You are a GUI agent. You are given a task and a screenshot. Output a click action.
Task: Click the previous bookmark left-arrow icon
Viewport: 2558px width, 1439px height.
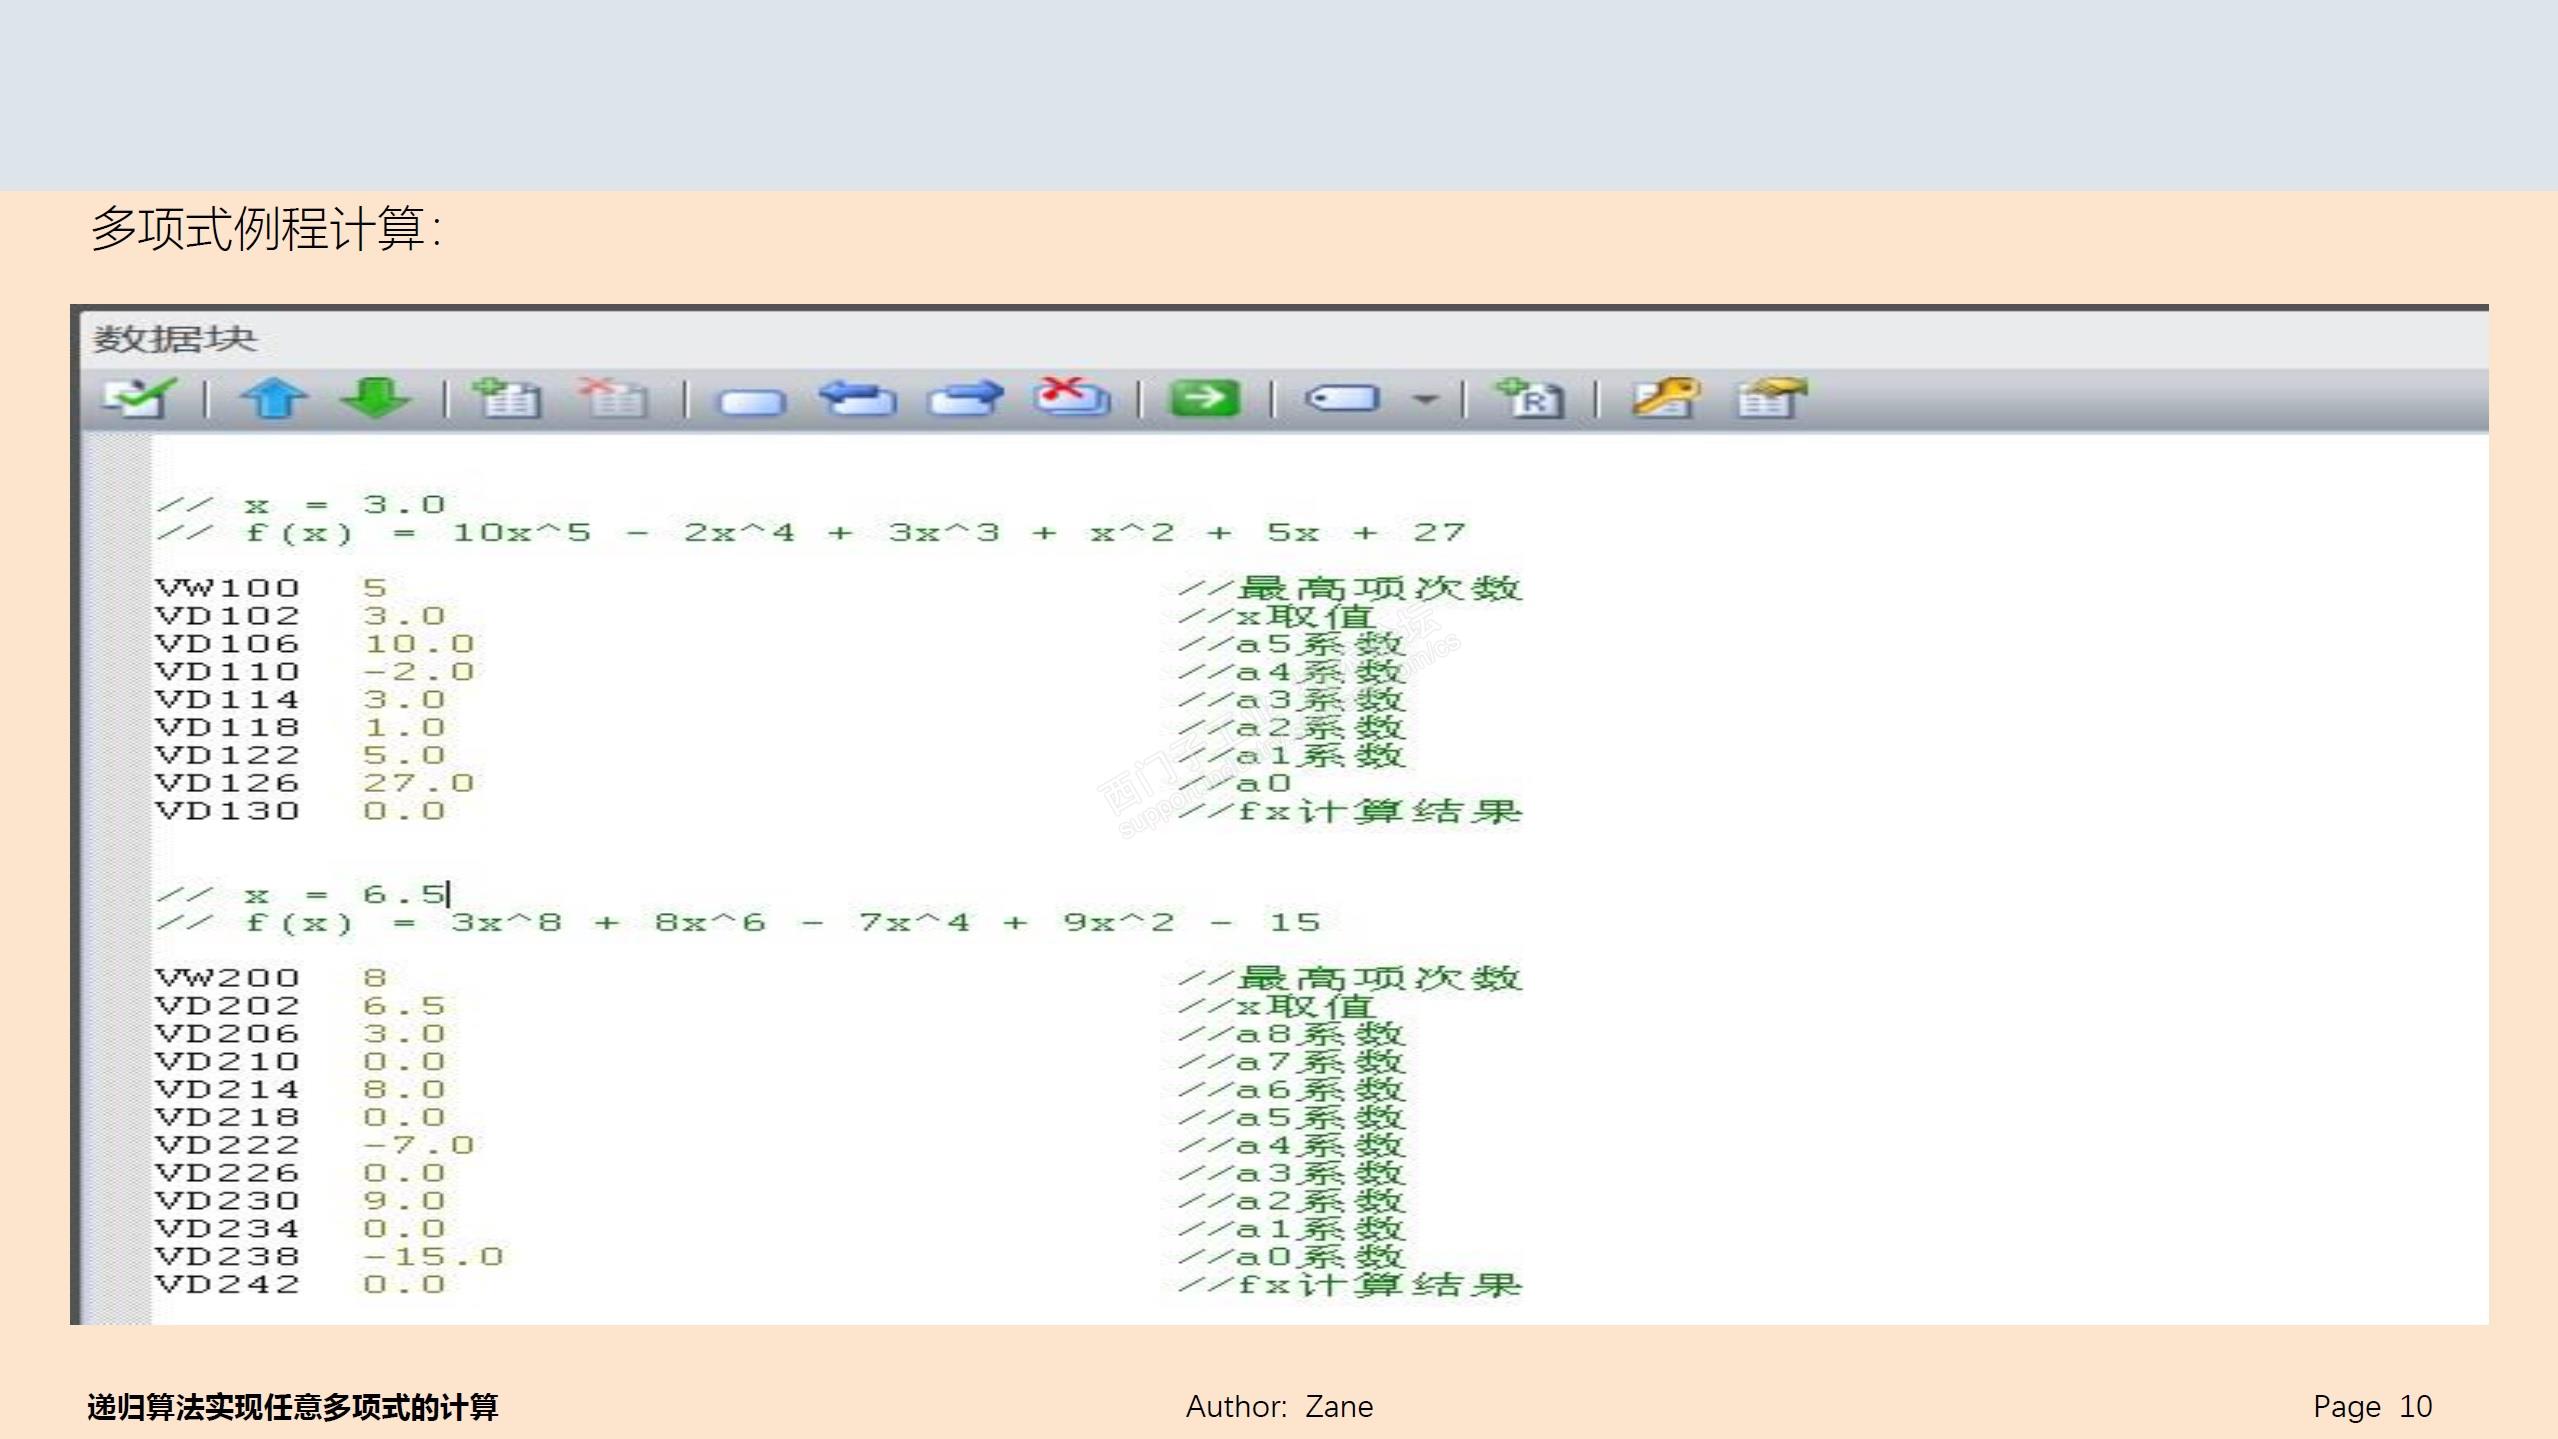tap(858, 398)
